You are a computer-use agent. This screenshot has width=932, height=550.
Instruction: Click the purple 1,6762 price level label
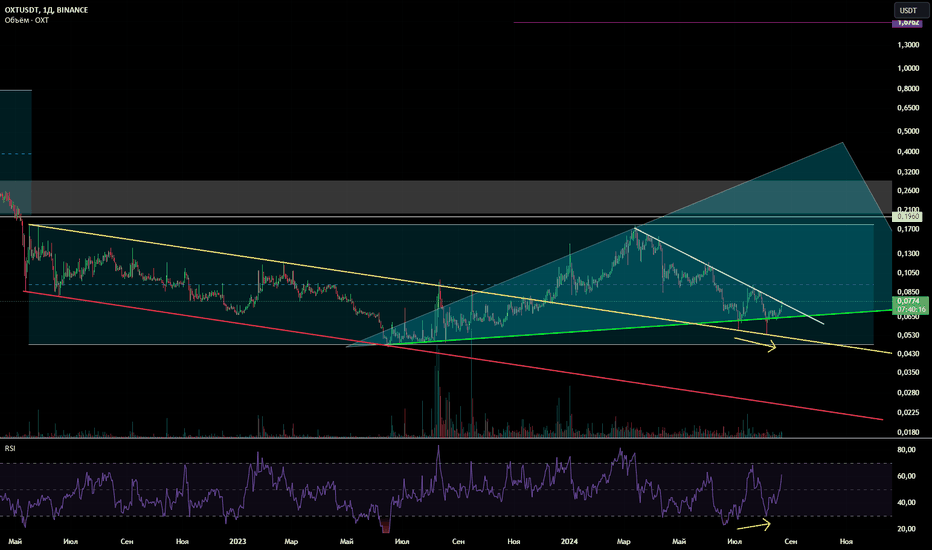[908, 23]
